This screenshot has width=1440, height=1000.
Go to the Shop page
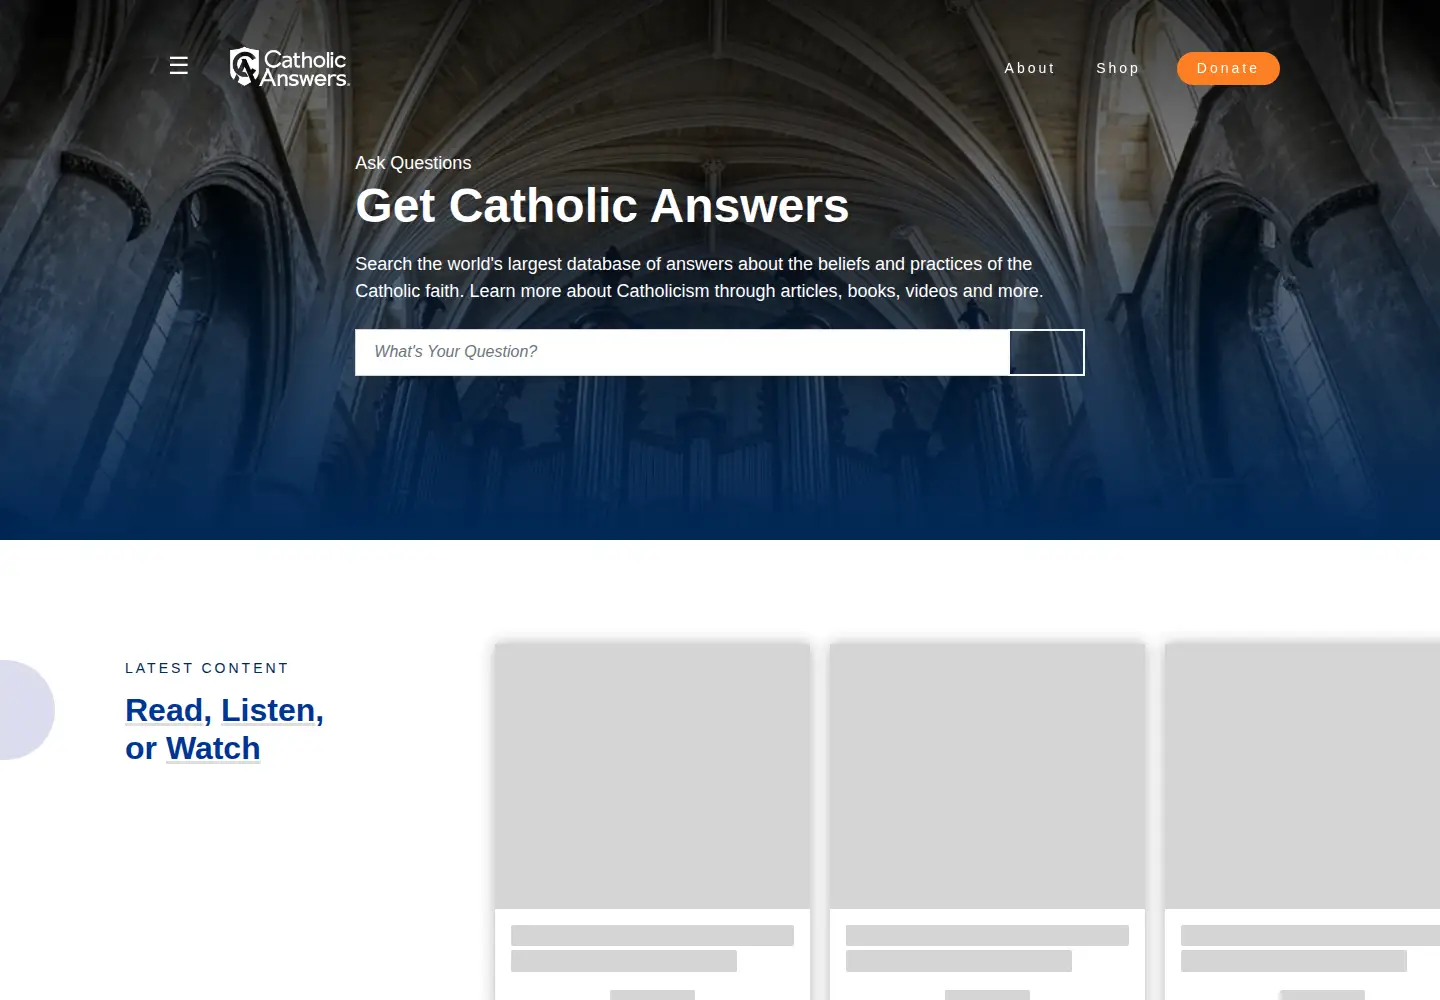coord(1118,68)
